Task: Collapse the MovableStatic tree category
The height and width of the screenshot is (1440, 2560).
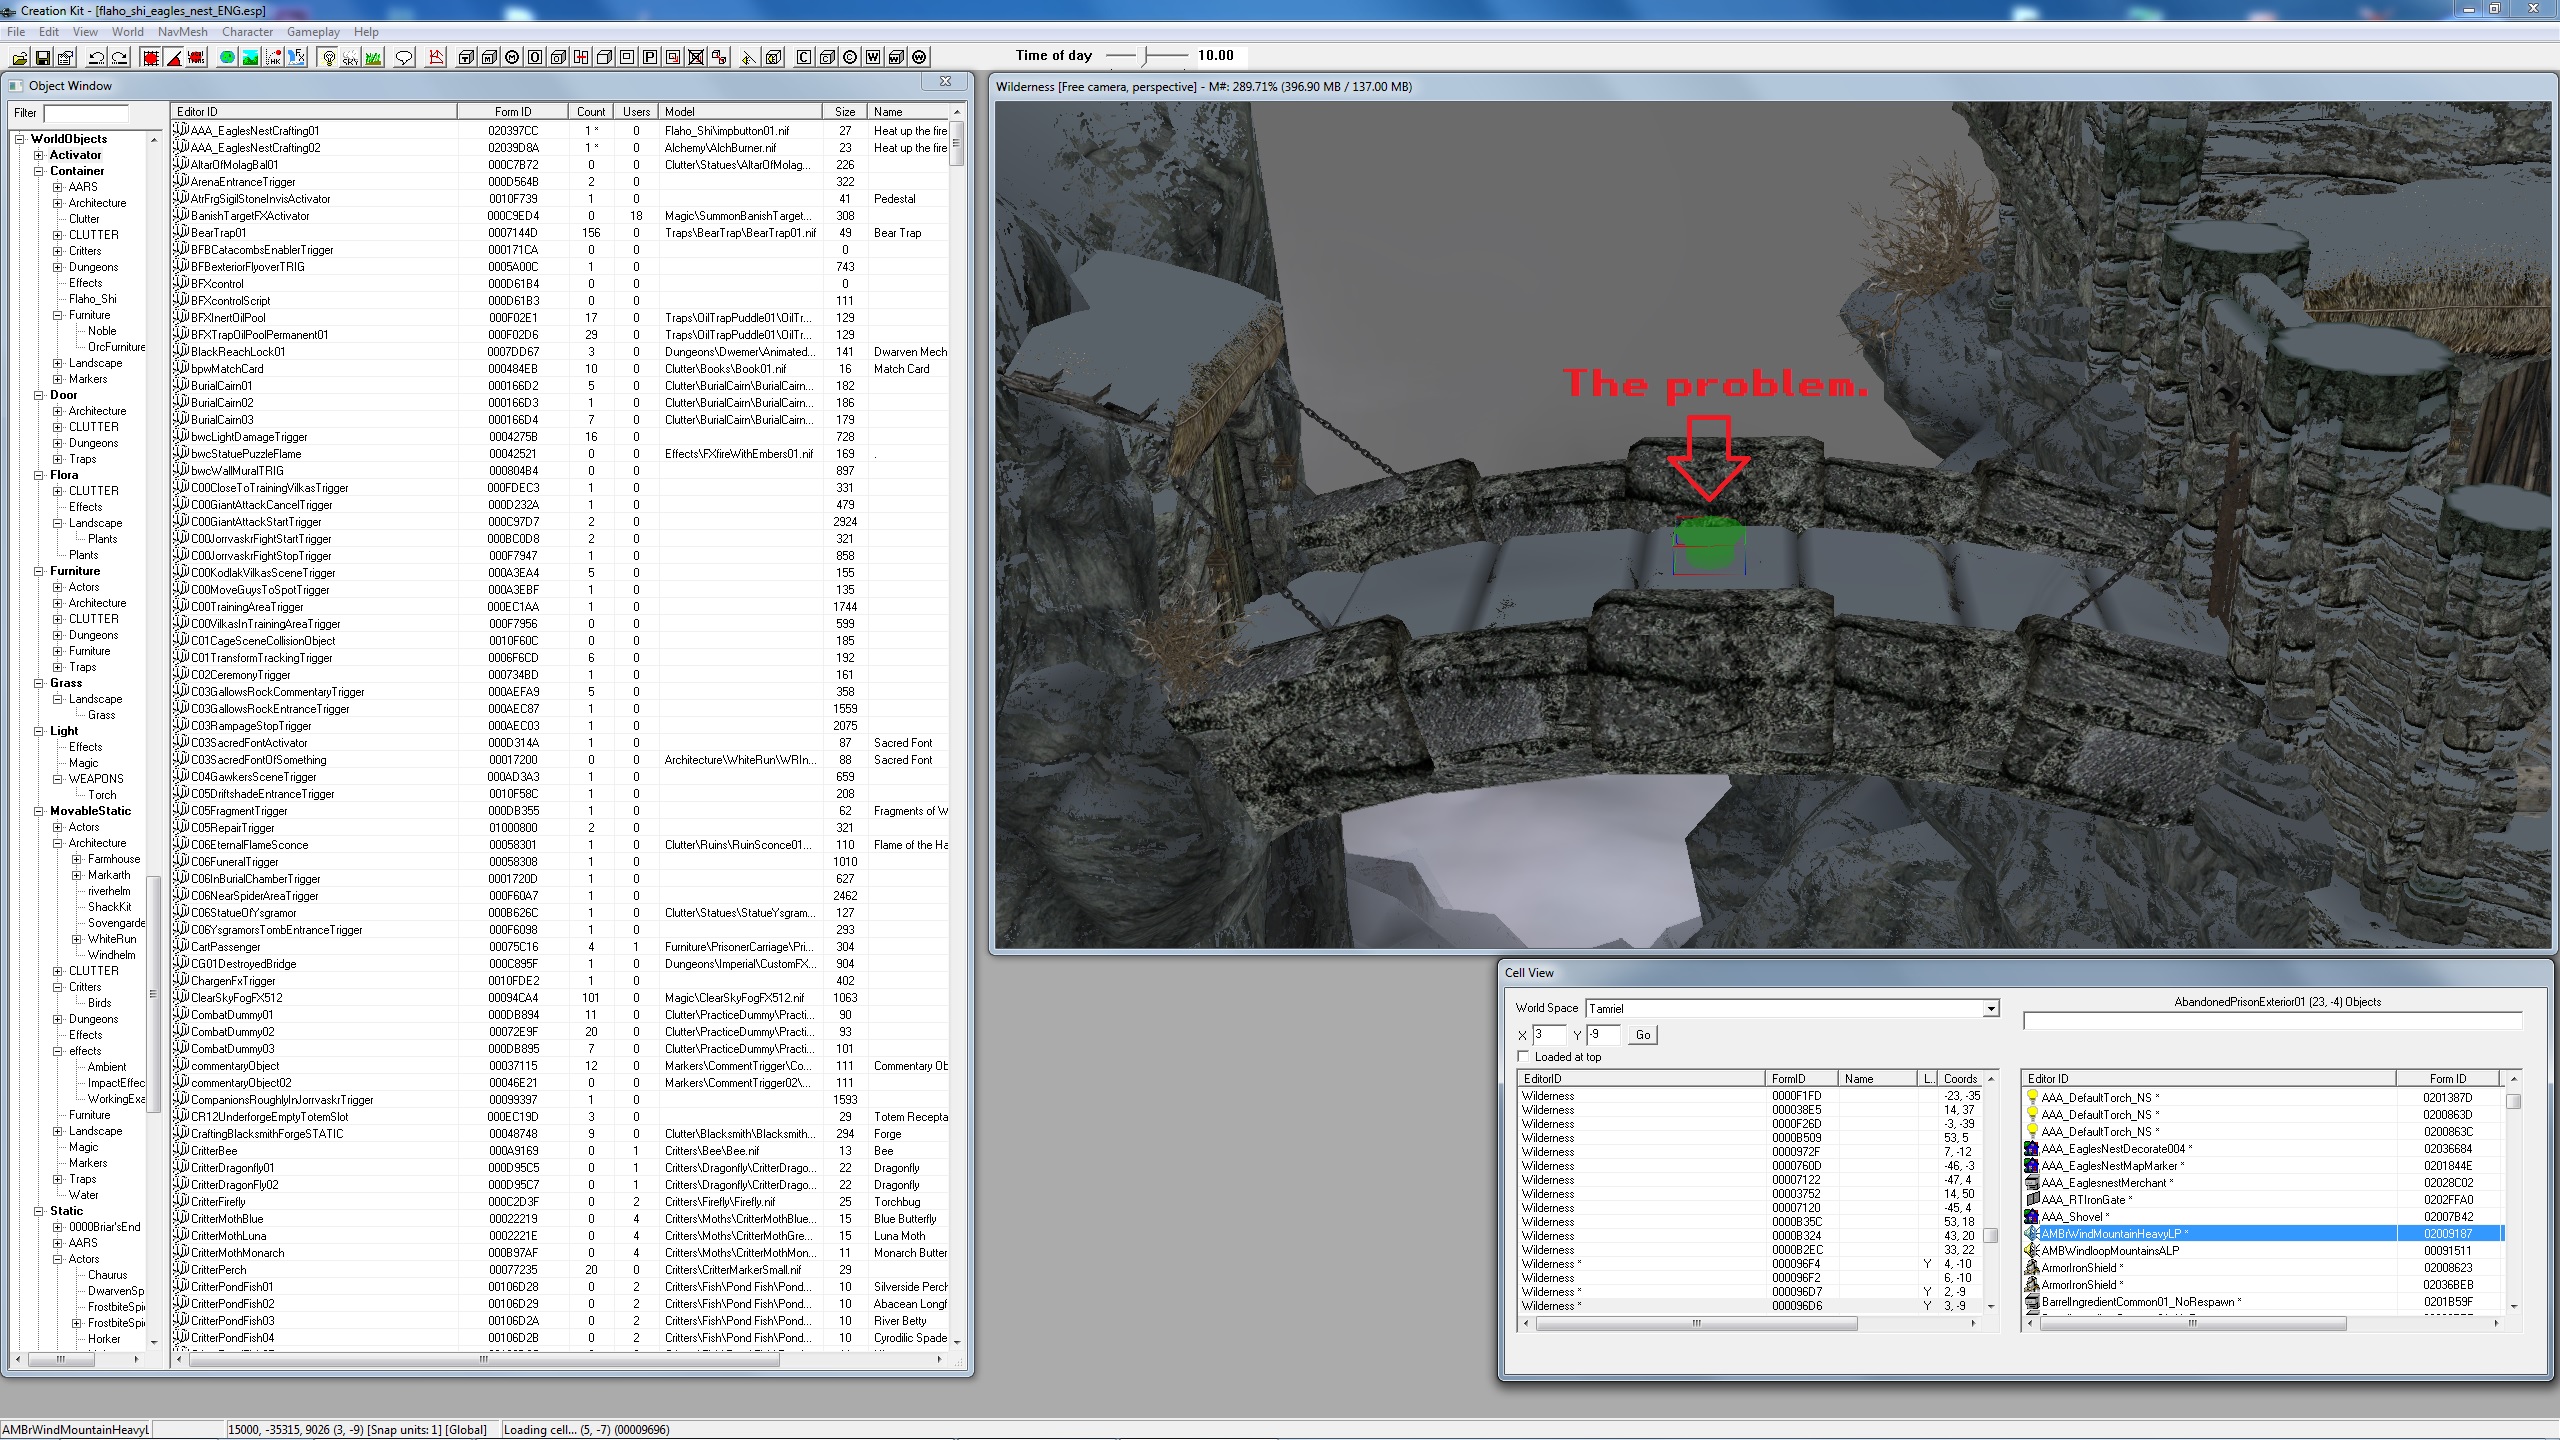Action: [x=38, y=811]
